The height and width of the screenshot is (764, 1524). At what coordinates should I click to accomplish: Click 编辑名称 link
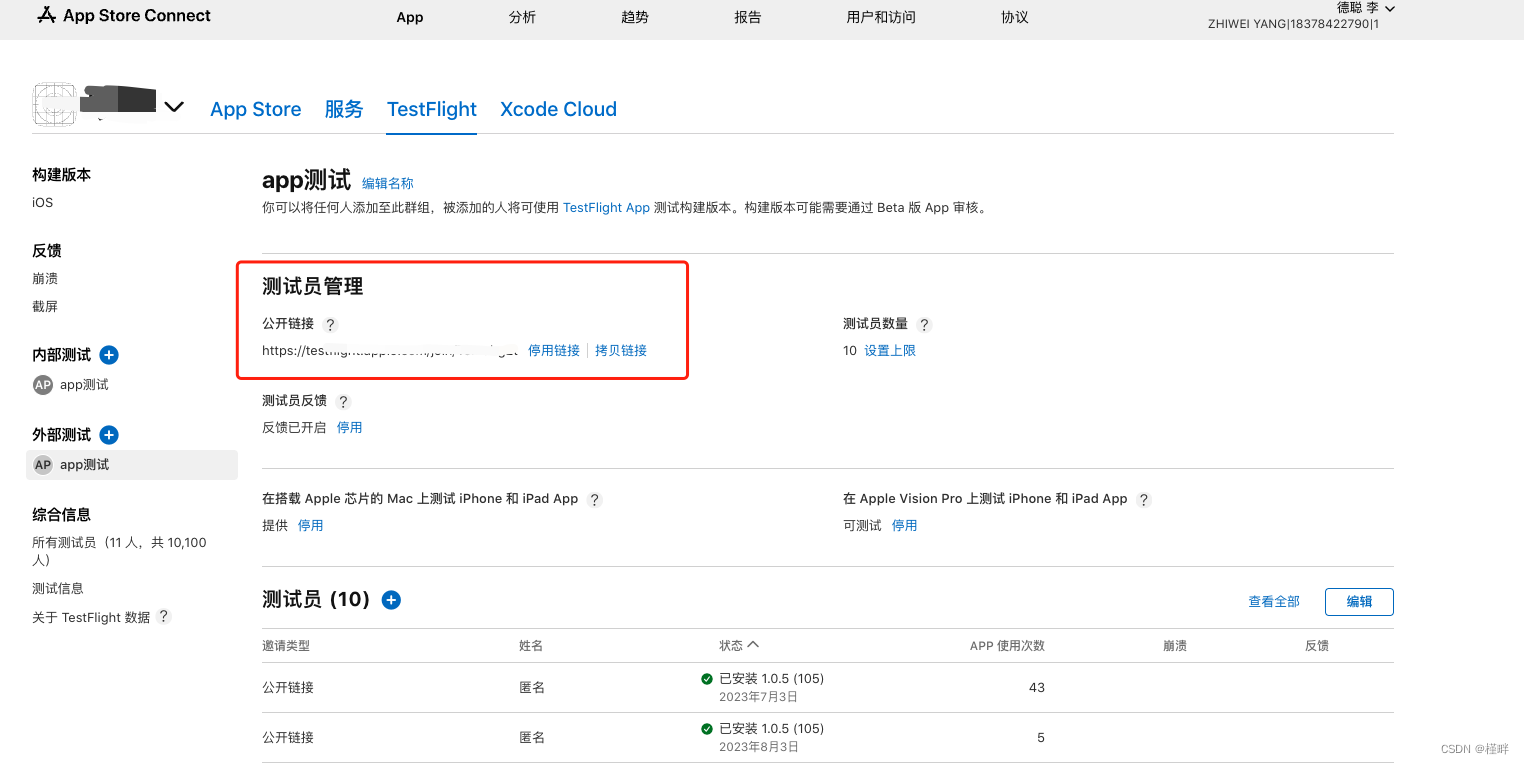[x=388, y=183]
